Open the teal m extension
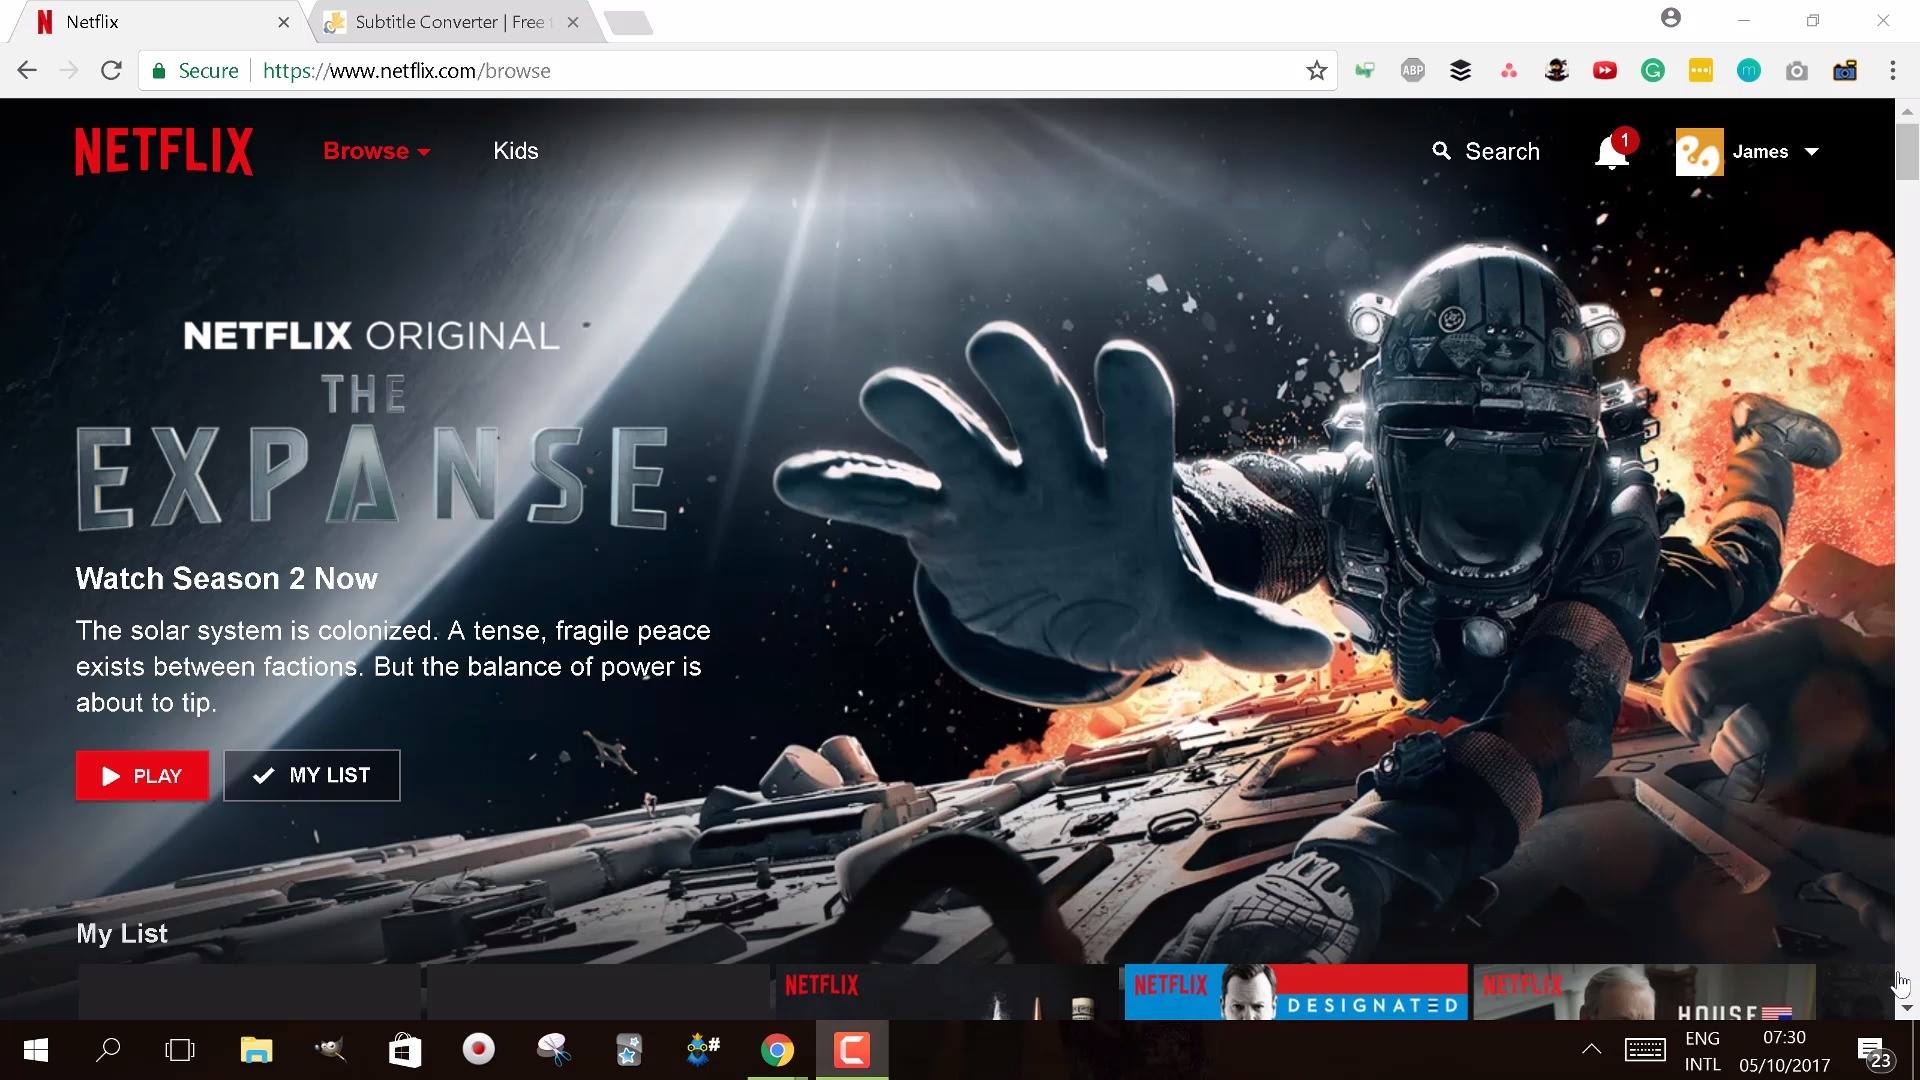Viewport: 1920px width, 1080px height. [x=1749, y=71]
